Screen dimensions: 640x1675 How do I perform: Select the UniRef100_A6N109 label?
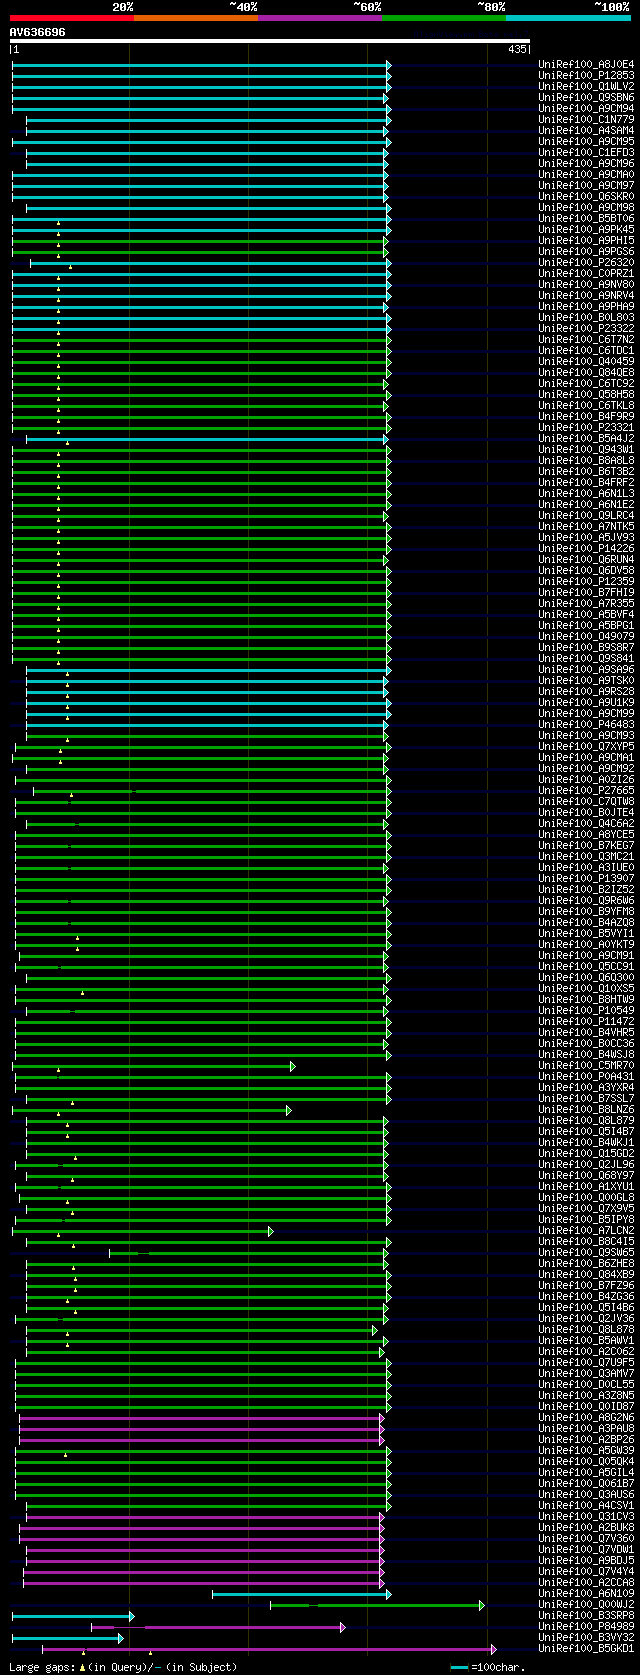586,1593
